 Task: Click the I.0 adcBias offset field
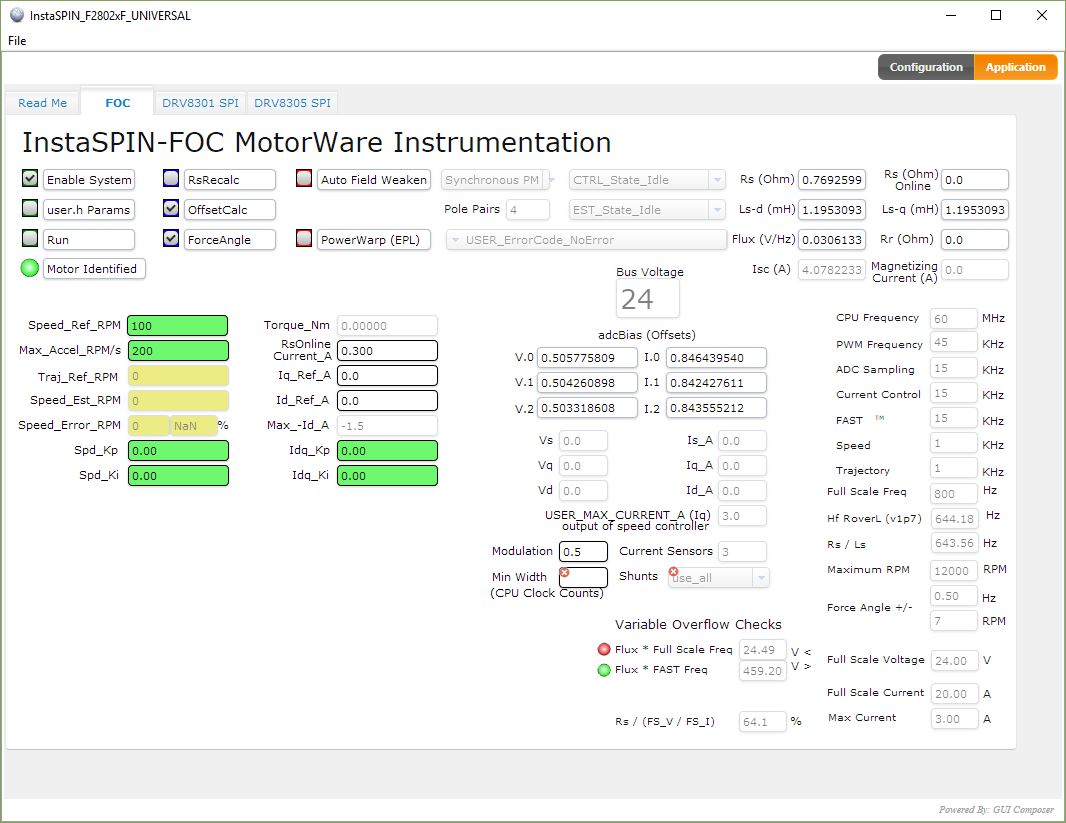click(717, 358)
